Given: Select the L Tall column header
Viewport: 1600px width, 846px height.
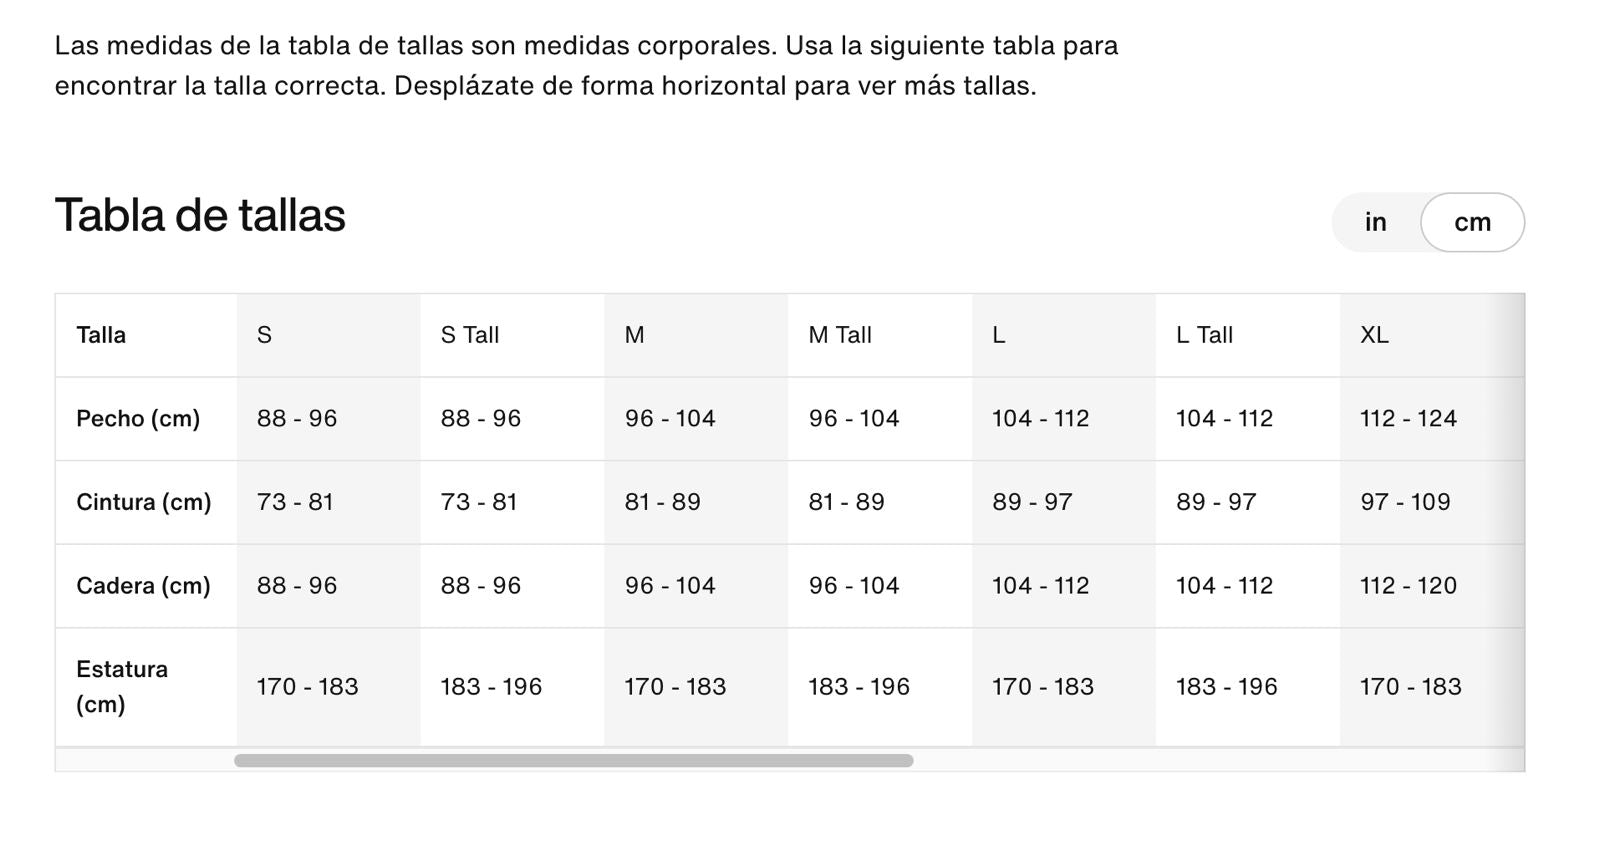Looking at the screenshot, I should 1248,335.
